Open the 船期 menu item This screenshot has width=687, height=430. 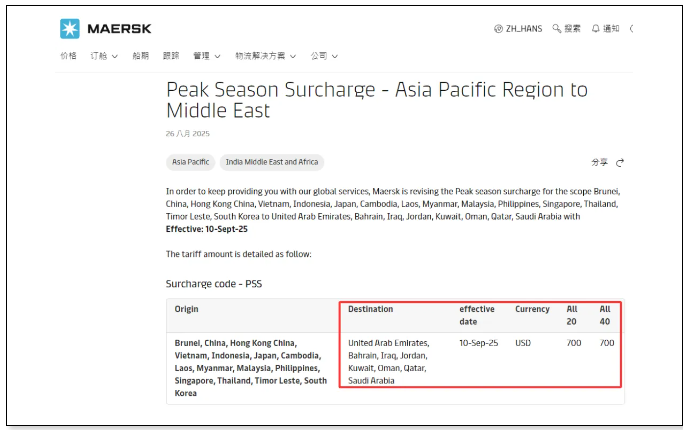pyautogui.click(x=141, y=56)
